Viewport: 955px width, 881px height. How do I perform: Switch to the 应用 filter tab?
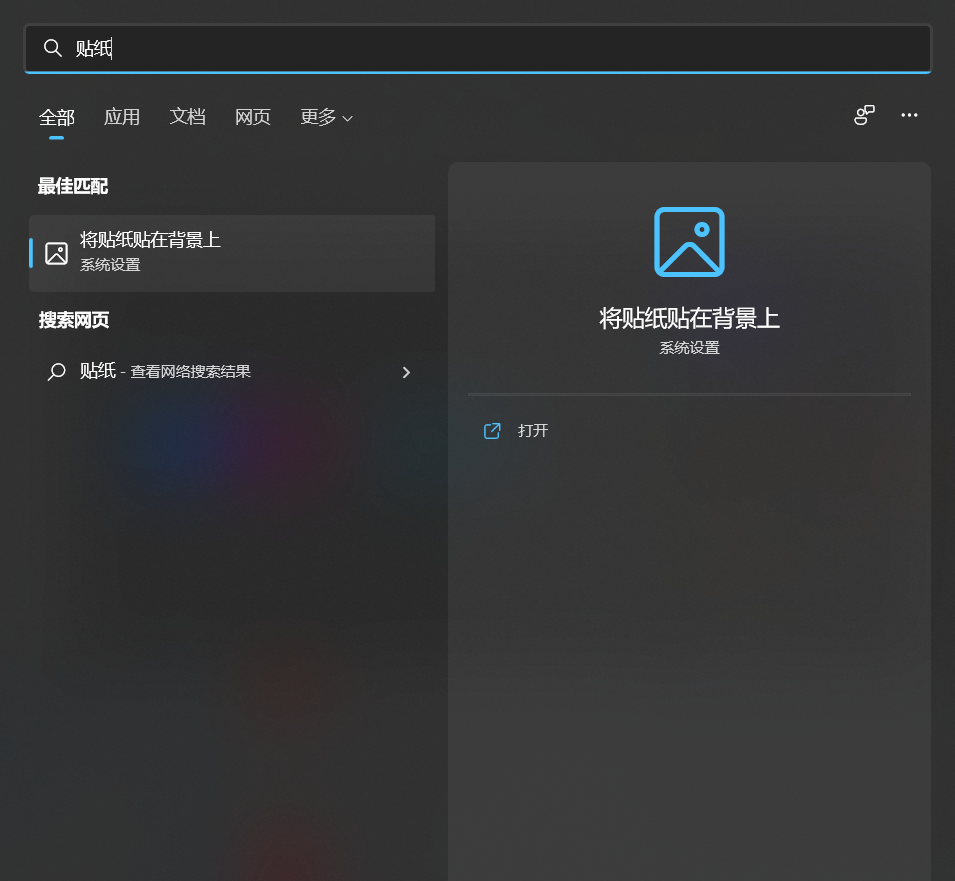122,117
